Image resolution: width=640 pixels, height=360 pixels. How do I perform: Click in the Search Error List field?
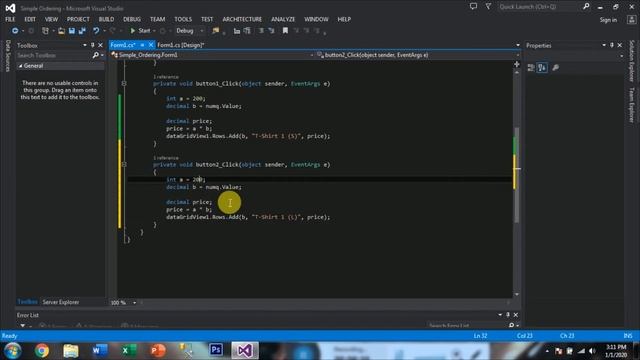466,326
